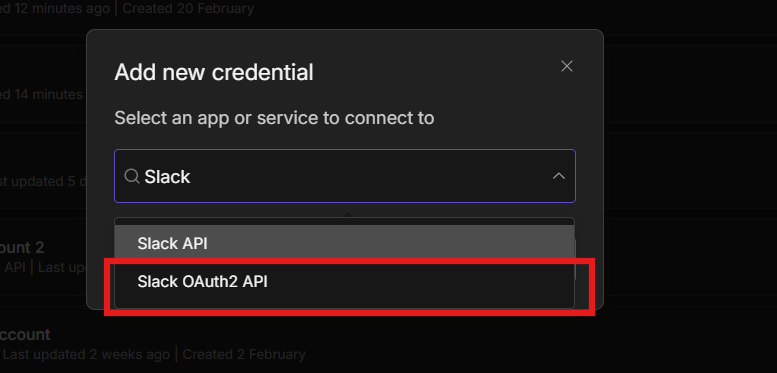Image resolution: width=777 pixels, height=373 pixels.
Task: Click 'Last updated 2 weeks ago' text
Action: point(86,355)
